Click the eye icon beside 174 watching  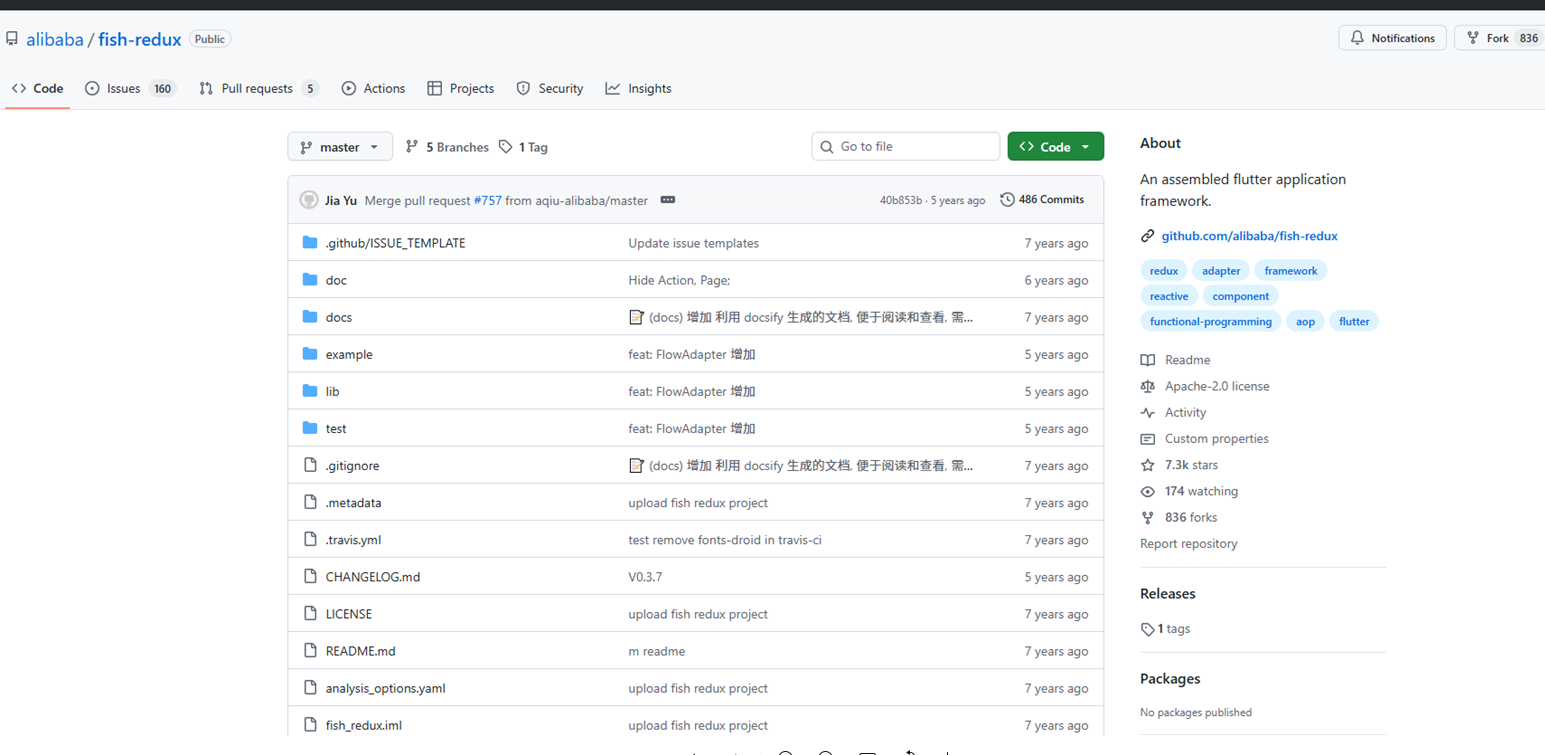(1148, 491)
